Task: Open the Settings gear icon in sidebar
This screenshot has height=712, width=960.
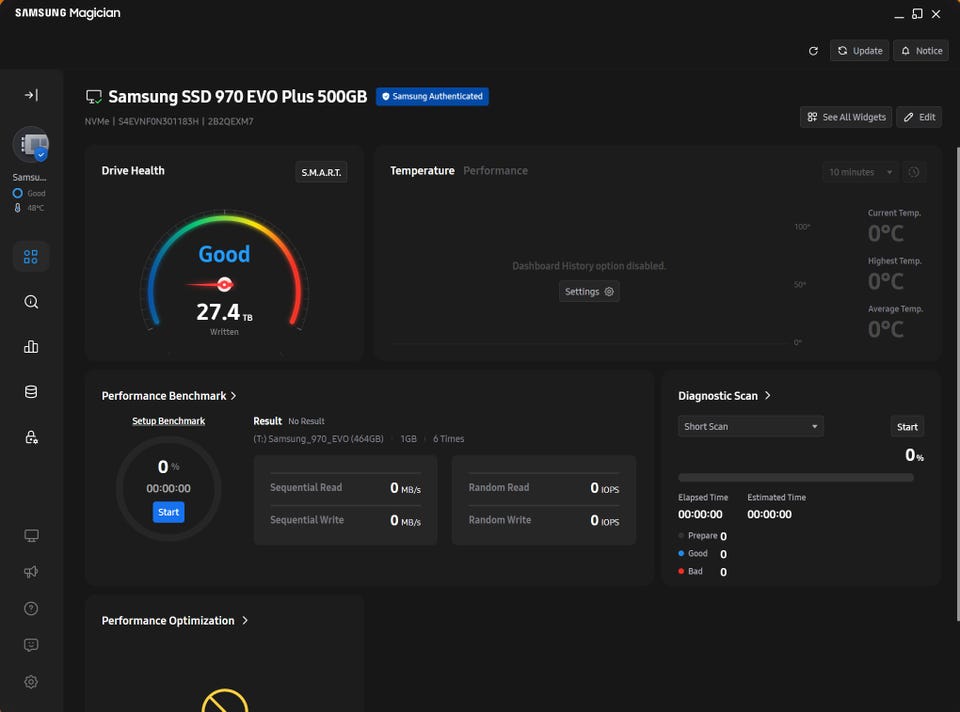Action: click(31, 682)
